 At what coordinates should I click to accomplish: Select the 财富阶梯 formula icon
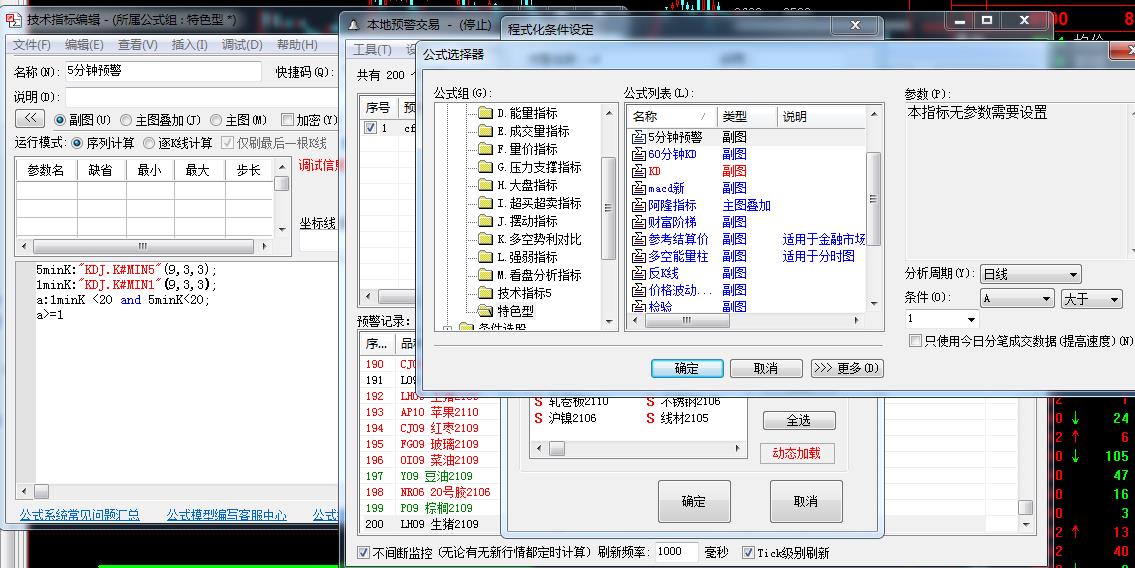pyautogui.click(x=638, y=222)
